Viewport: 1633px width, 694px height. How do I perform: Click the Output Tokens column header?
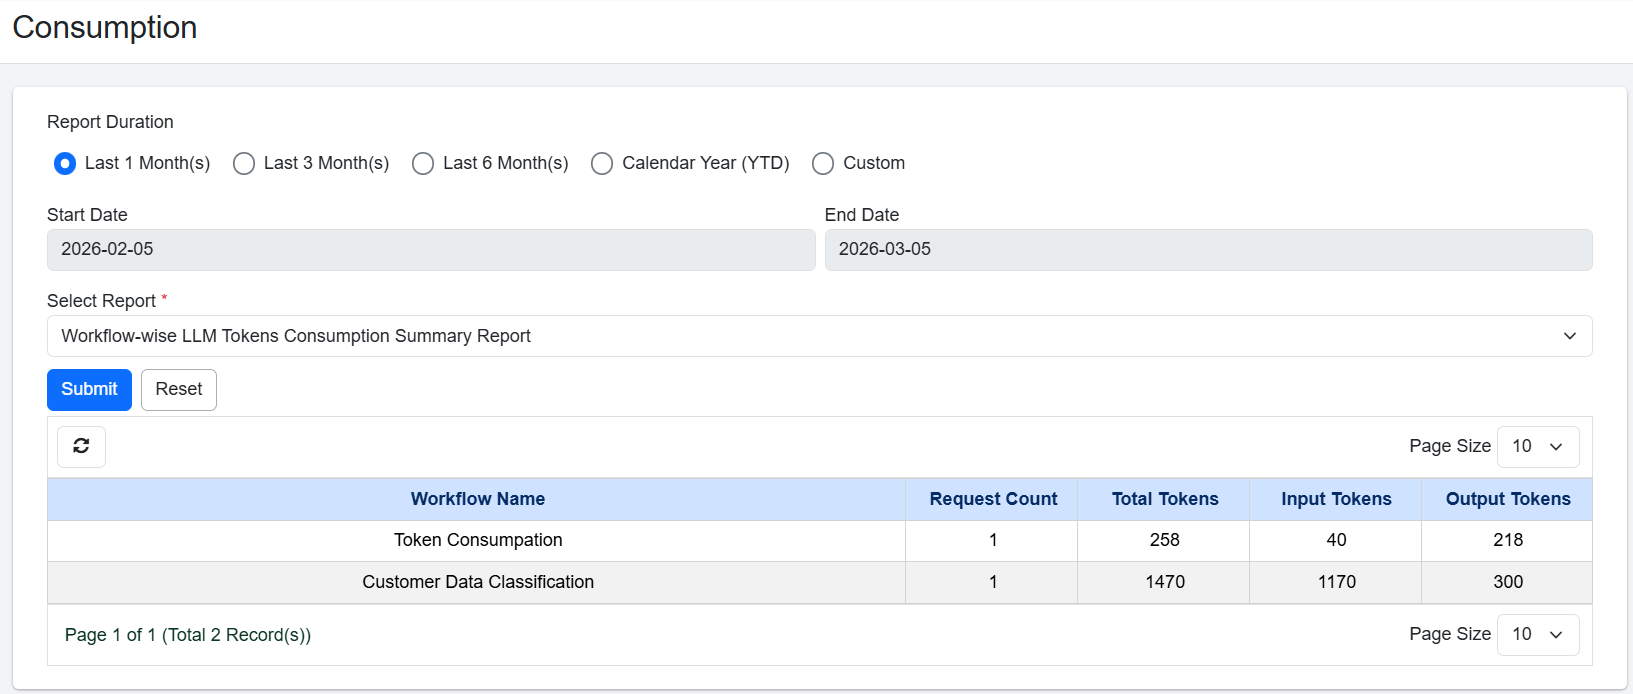[1508, 499]
